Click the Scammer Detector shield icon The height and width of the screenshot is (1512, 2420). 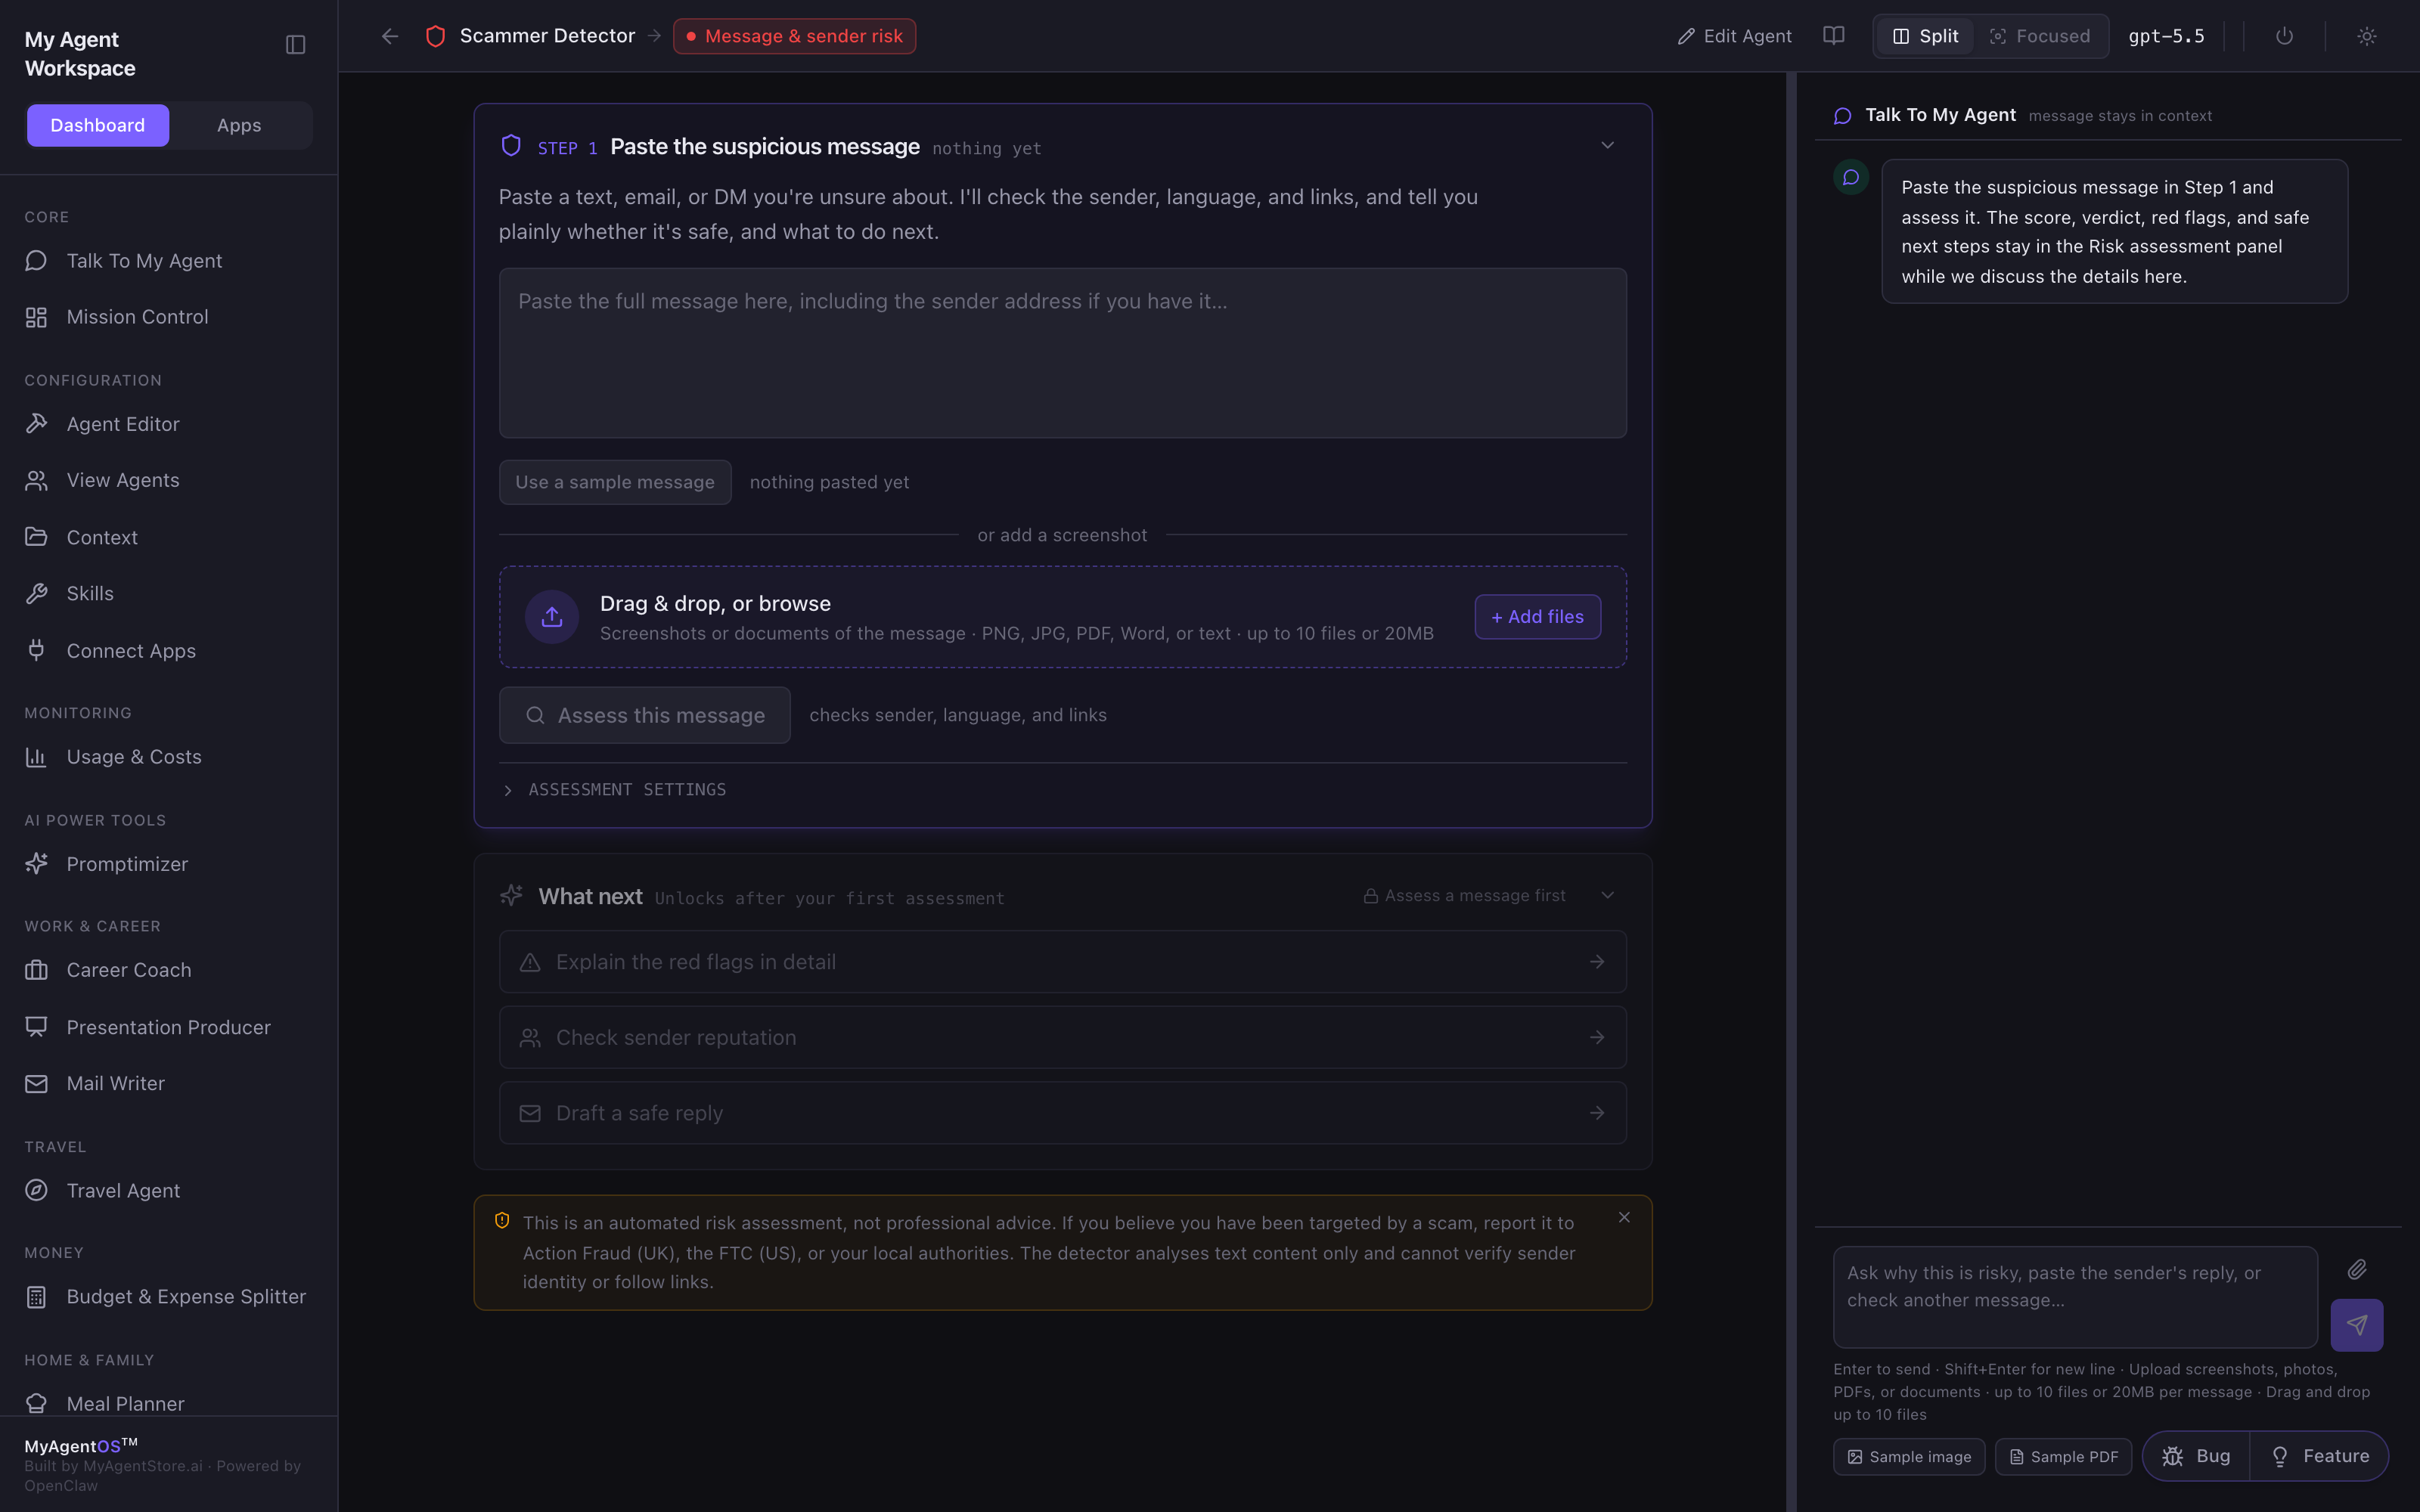pyautogui.click(x=435, y=36)
